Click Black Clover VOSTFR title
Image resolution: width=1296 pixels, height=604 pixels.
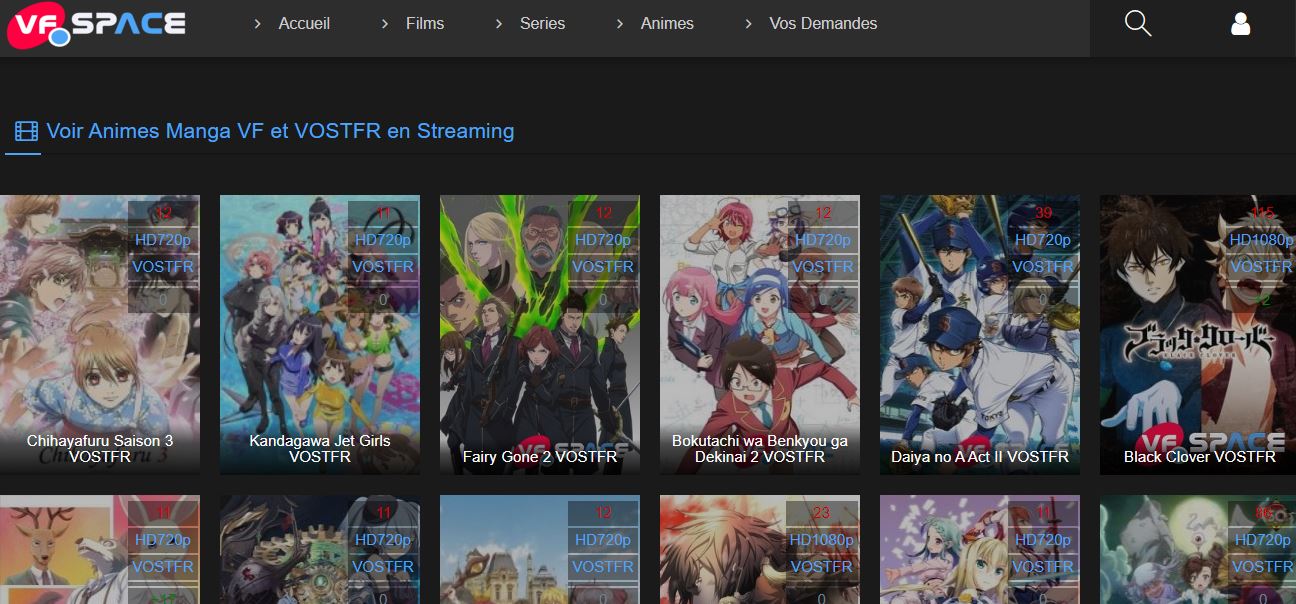click(1200, 457)
